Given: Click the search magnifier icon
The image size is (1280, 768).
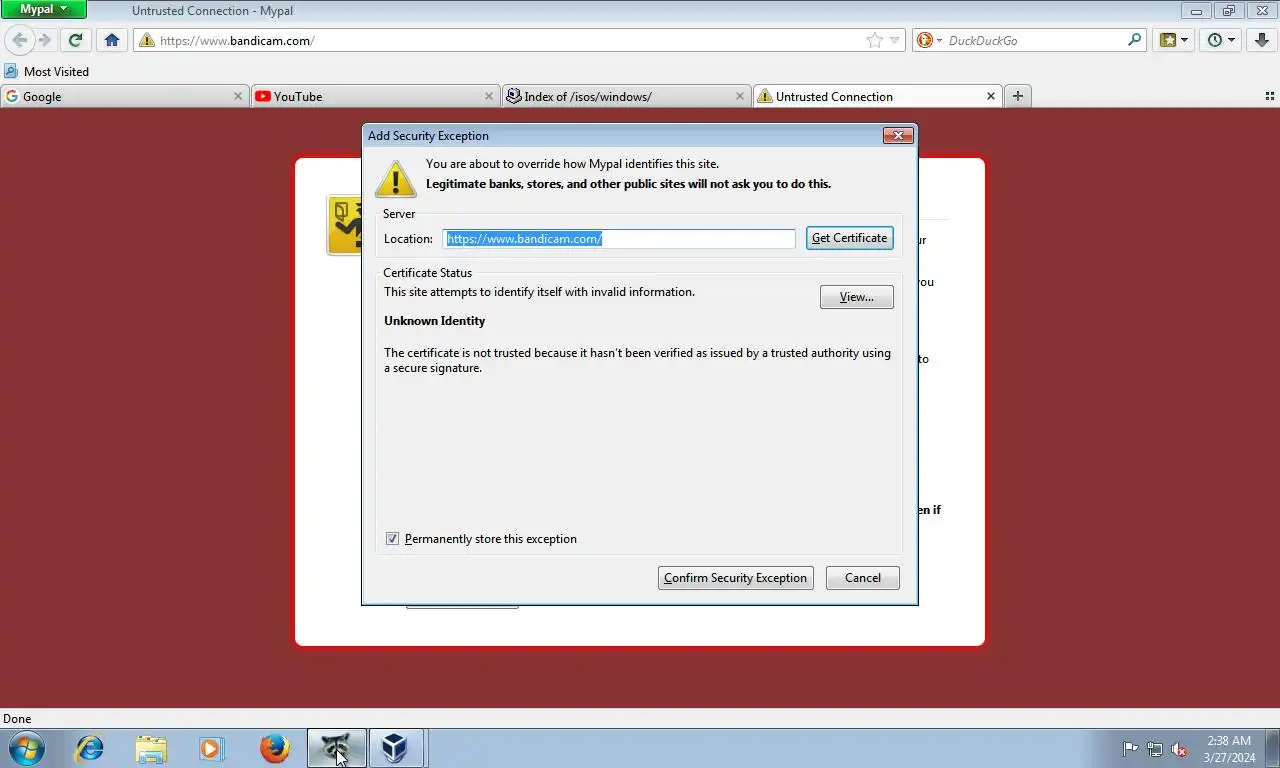Looking at the screenshot, I should (1134, 40).
